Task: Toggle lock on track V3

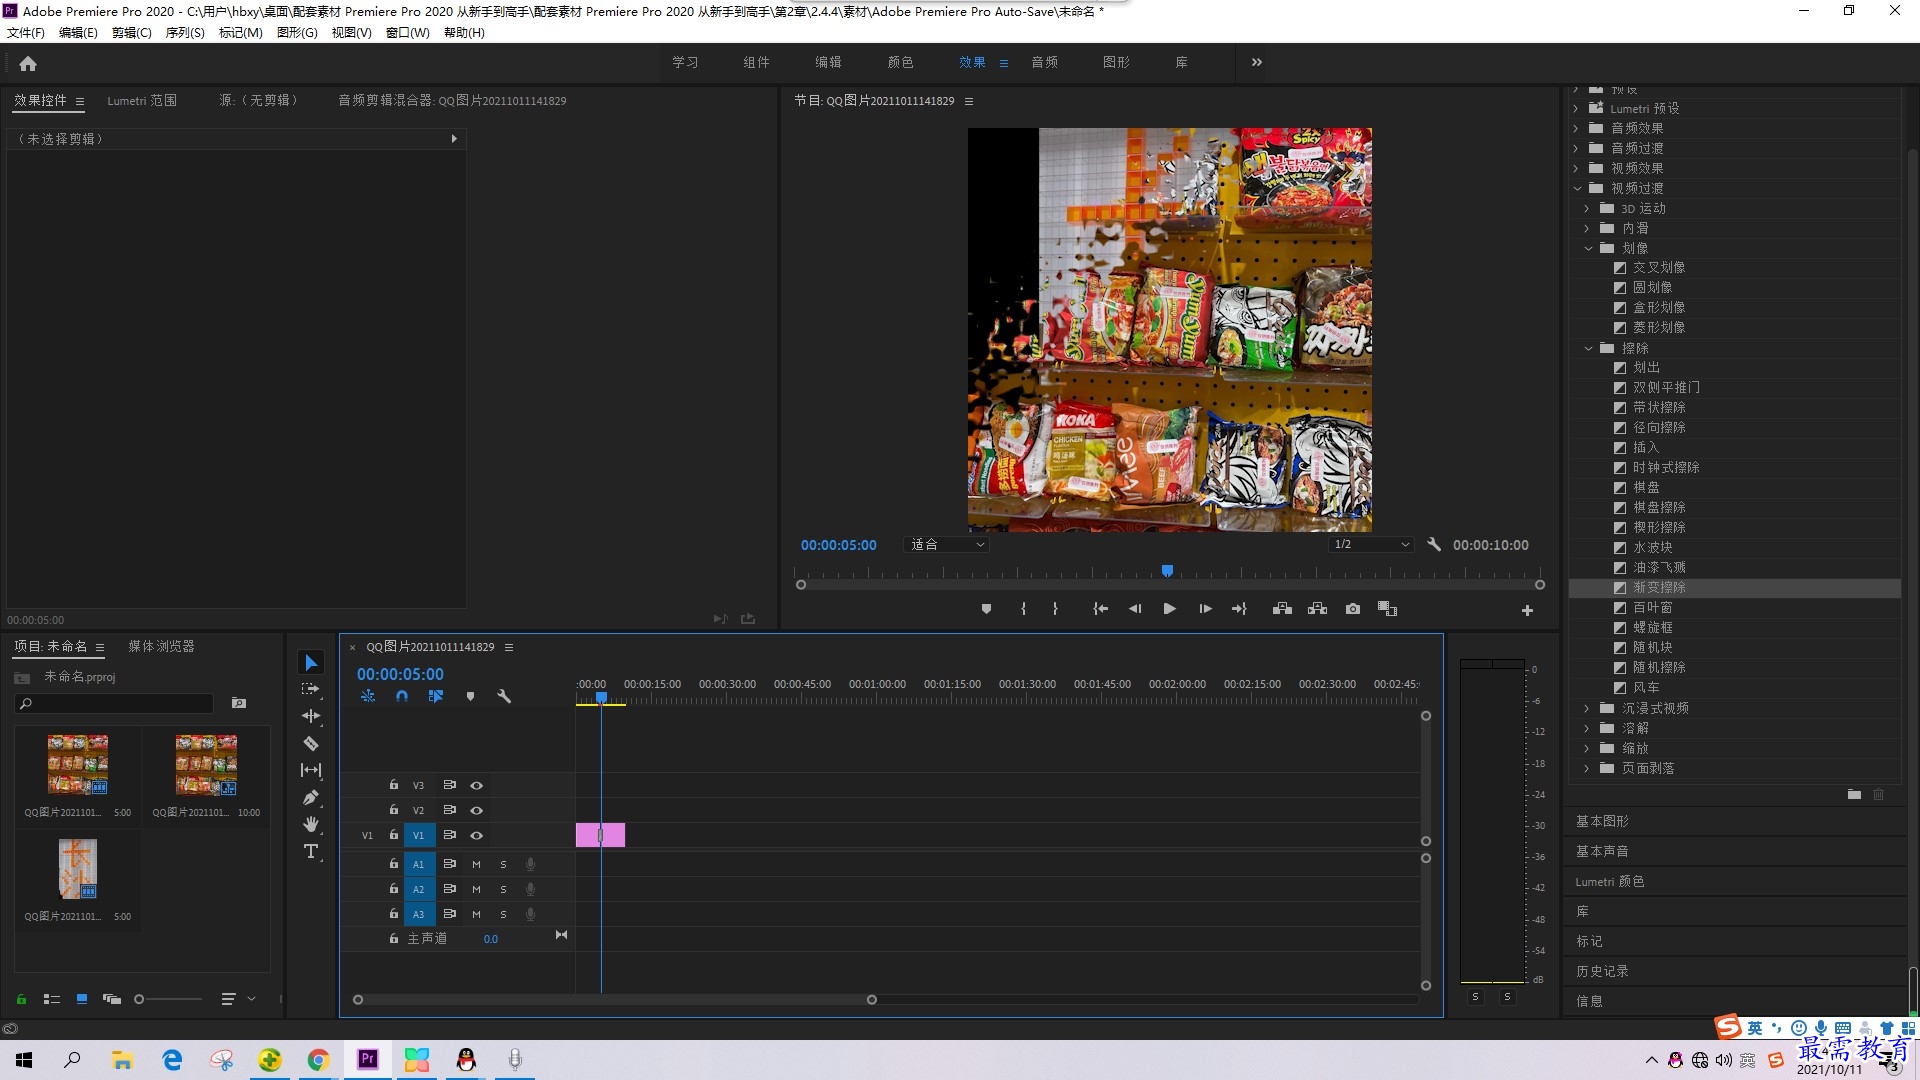Action: [393, 785]
